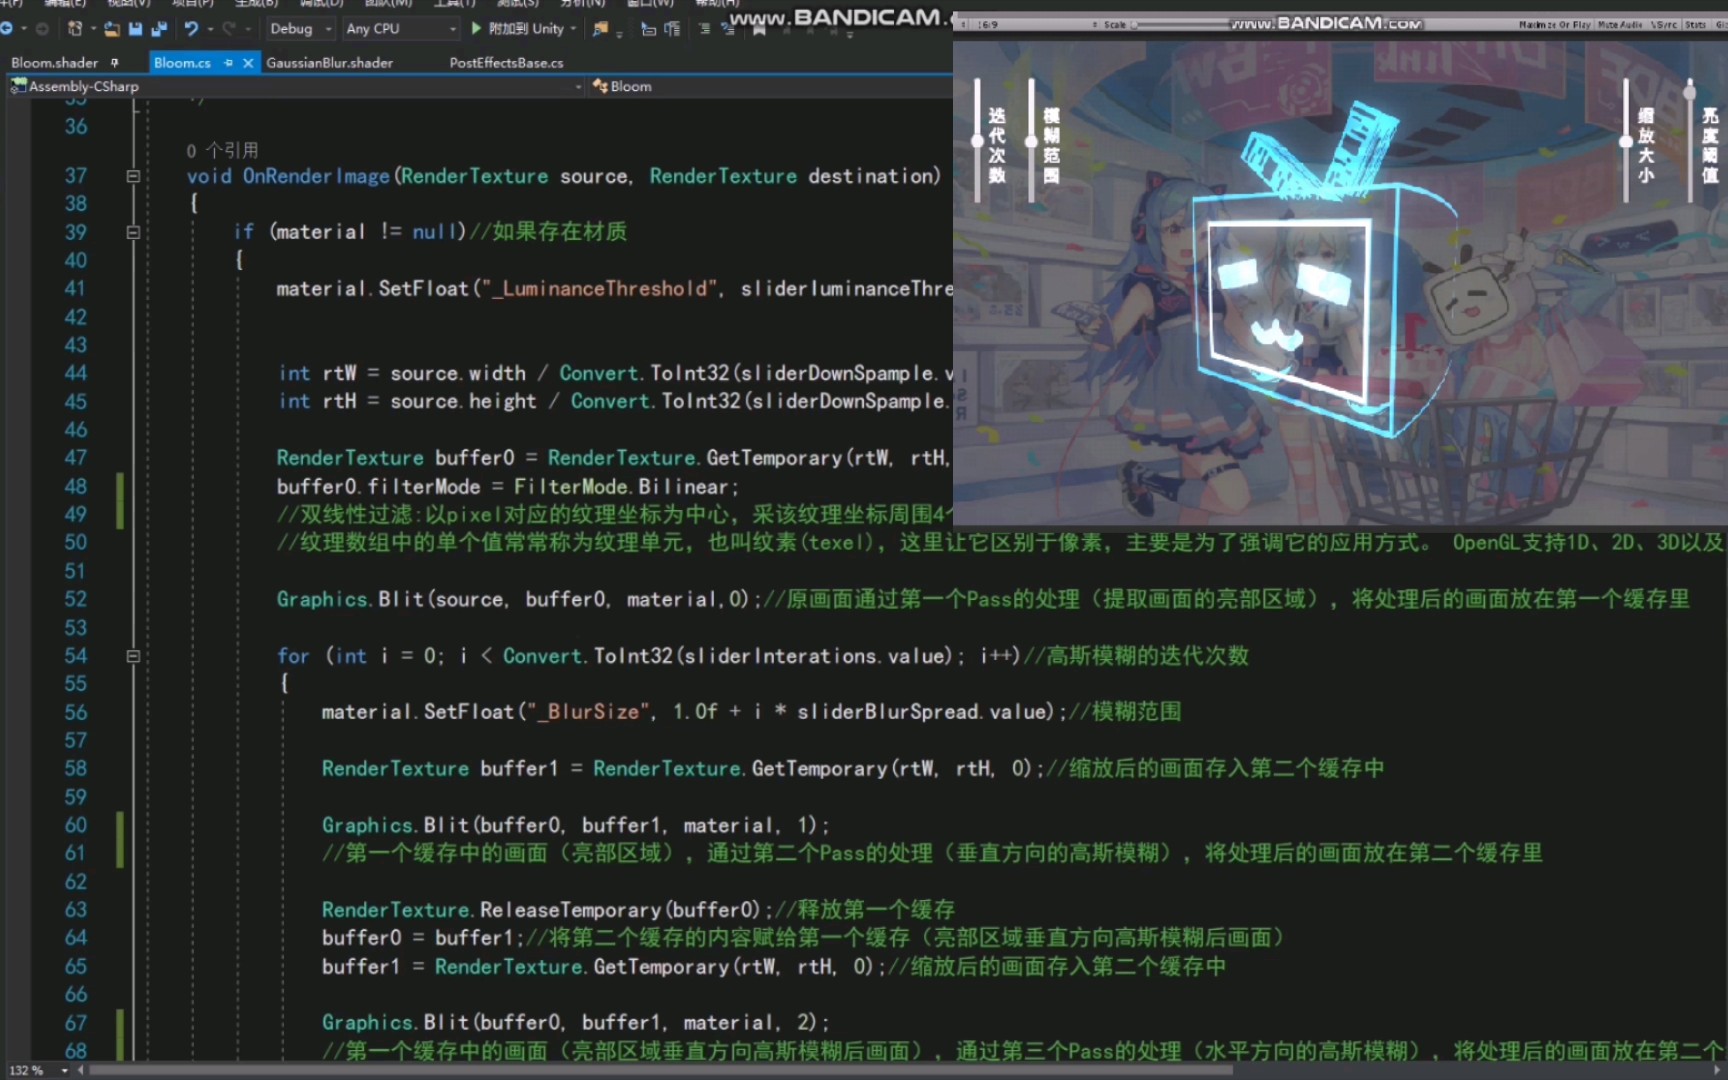Click the Navigate Backward arrow icon
The image size is (1728, 1080).
pyautogui.click(x=9, y=28)
